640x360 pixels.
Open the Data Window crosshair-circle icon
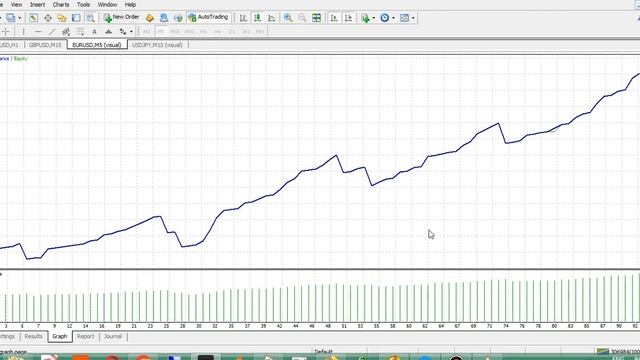(x=48, y=18)
